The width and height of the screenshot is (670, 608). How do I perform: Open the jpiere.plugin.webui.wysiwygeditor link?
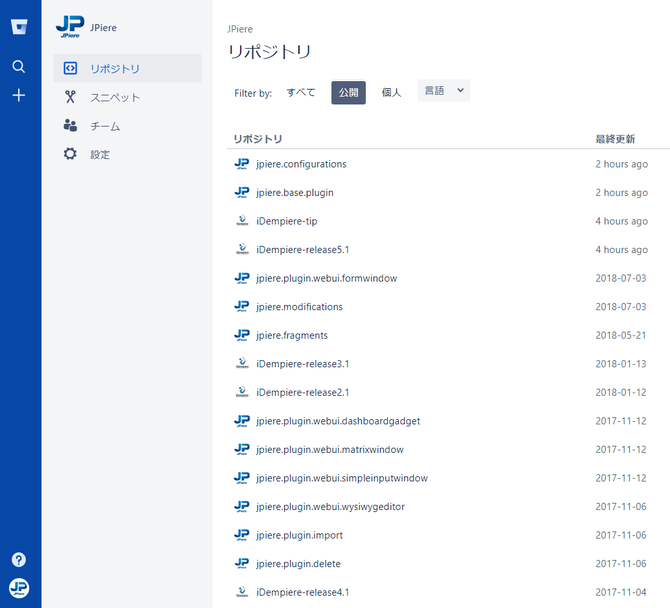click(330, 507)
